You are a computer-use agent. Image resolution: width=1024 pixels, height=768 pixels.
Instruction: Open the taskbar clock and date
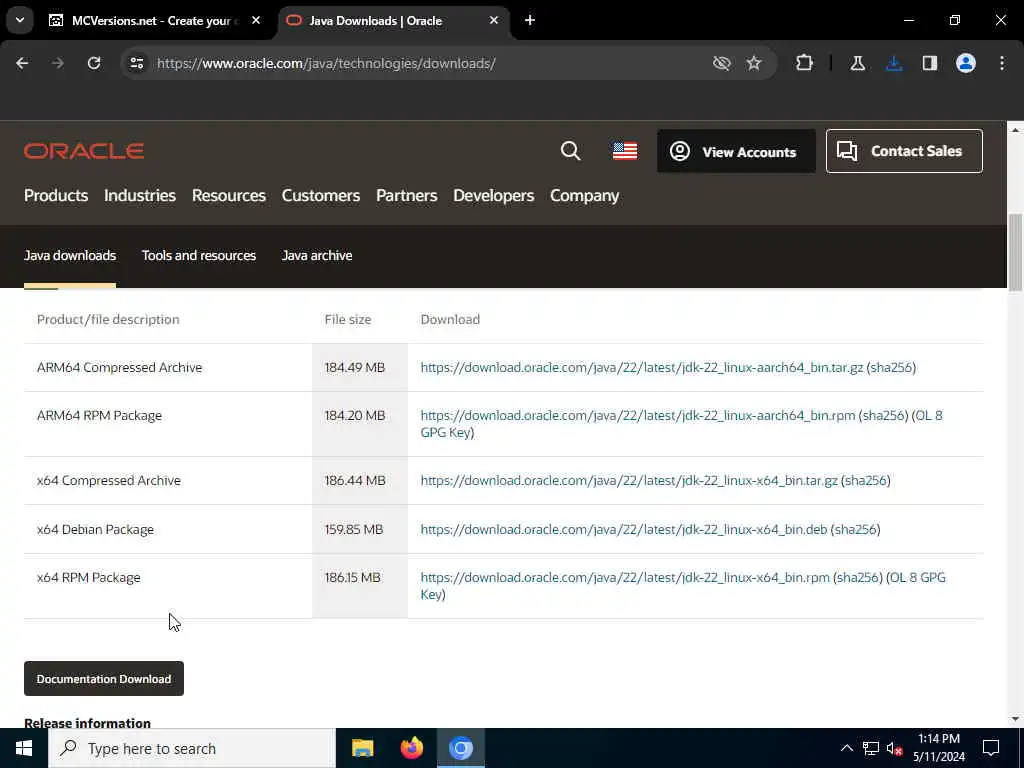click(938, 748)
